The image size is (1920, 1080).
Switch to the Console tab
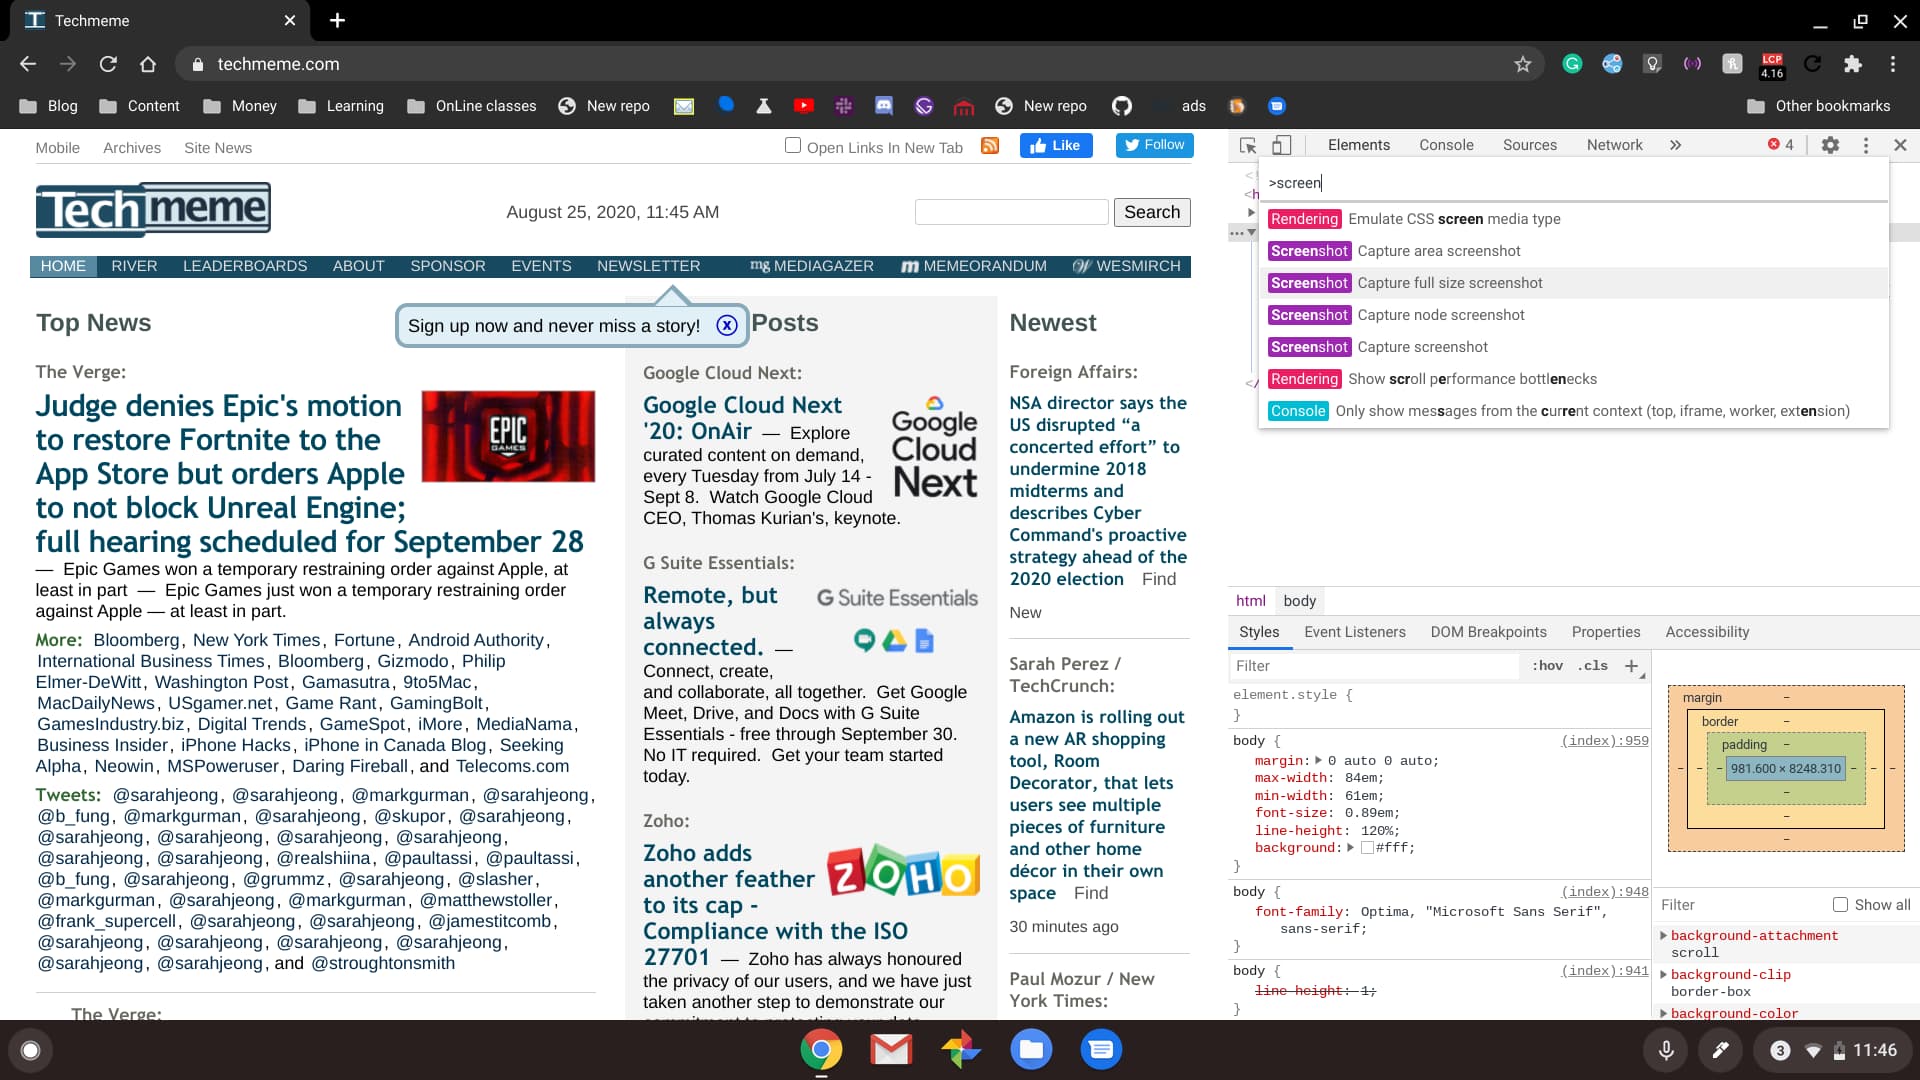1446,145
